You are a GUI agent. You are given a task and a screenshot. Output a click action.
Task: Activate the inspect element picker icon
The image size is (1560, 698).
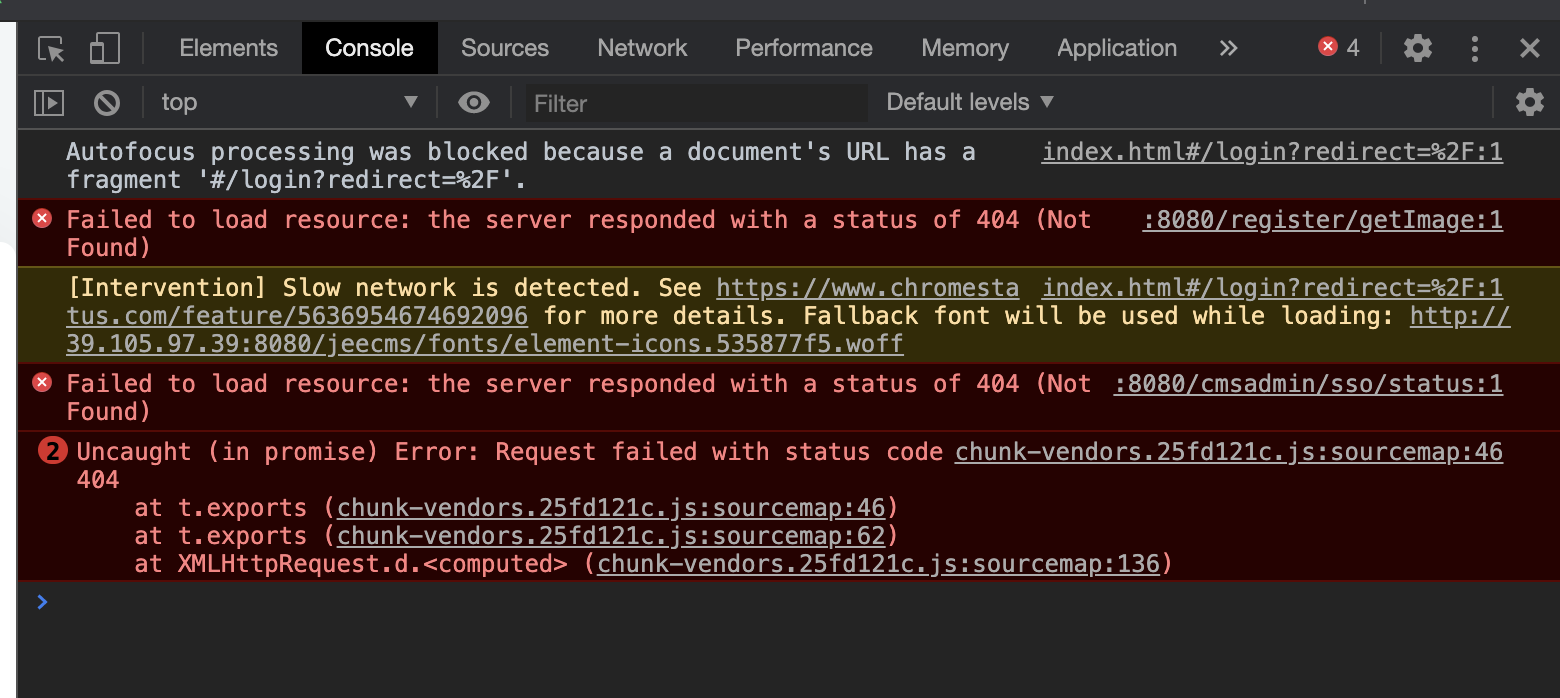point(51,48)
